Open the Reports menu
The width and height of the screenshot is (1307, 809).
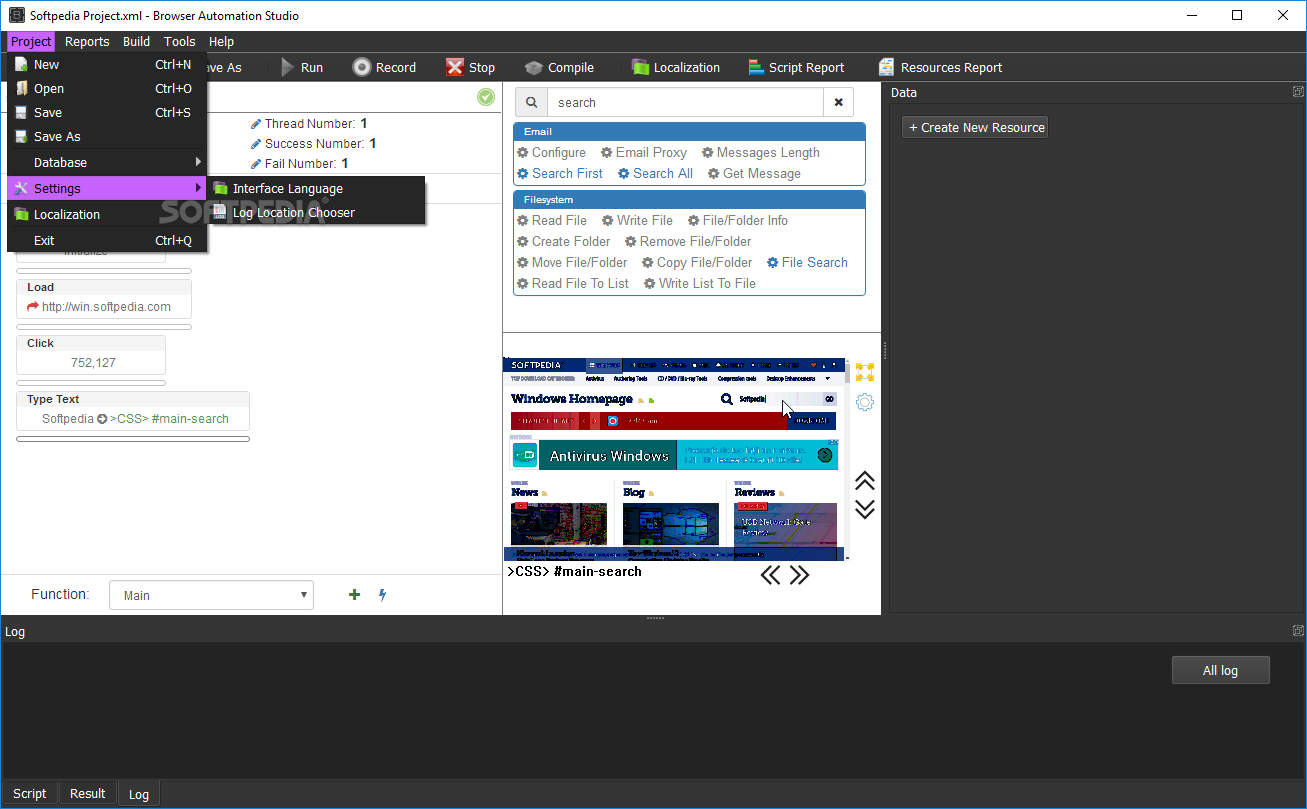(x=87, y=42)
